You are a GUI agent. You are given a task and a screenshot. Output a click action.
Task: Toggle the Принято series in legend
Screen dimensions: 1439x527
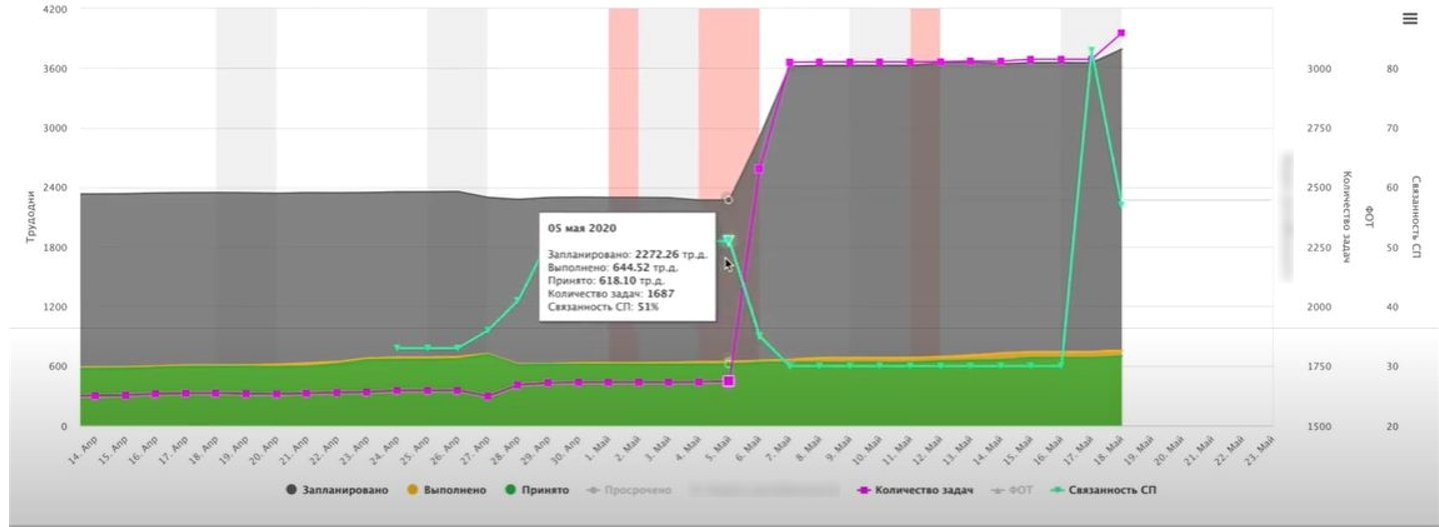click(536, 490)
